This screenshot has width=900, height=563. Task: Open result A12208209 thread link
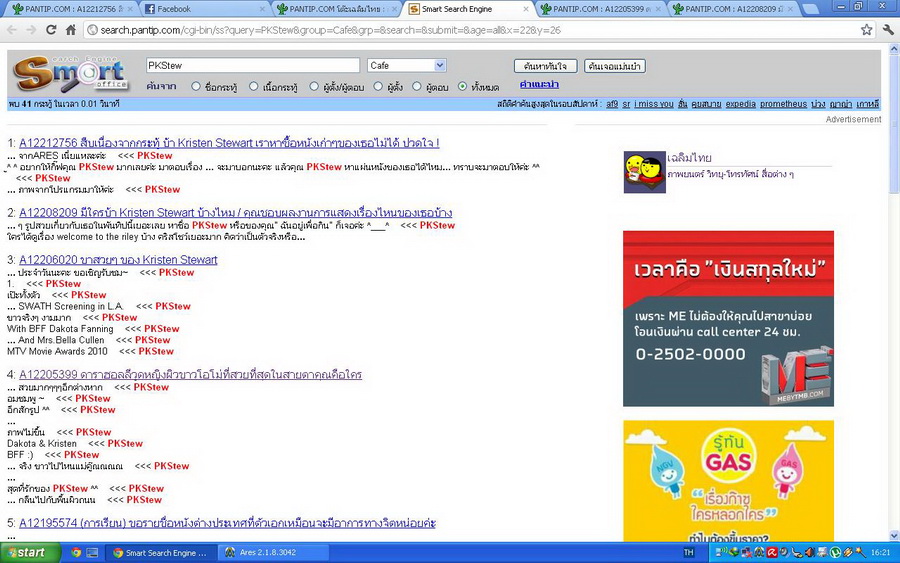[x=235, y=213]
